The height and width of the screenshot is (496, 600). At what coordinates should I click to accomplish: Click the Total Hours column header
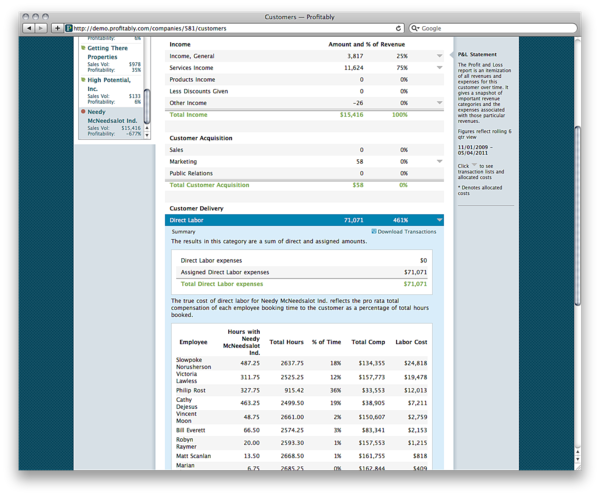286,342
